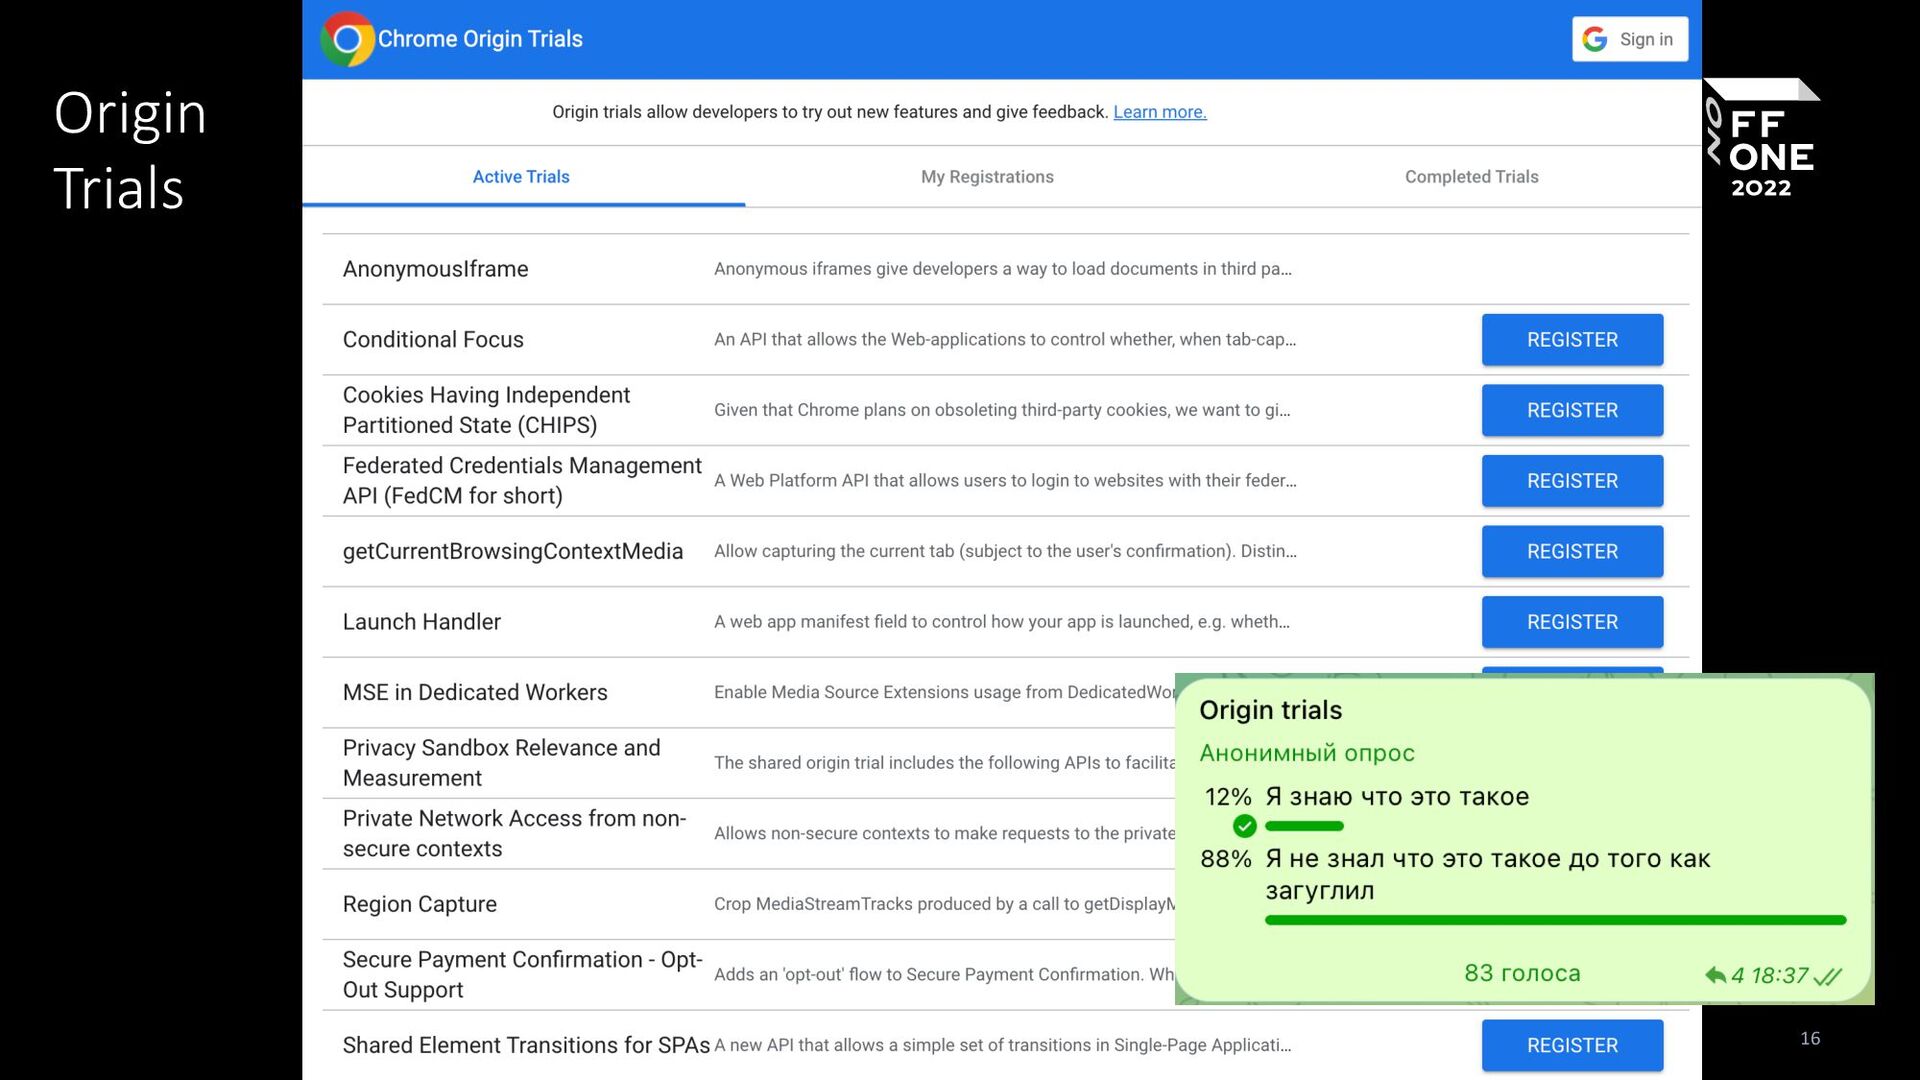Click the Anonymous iframes description text

coord(1003,269)
